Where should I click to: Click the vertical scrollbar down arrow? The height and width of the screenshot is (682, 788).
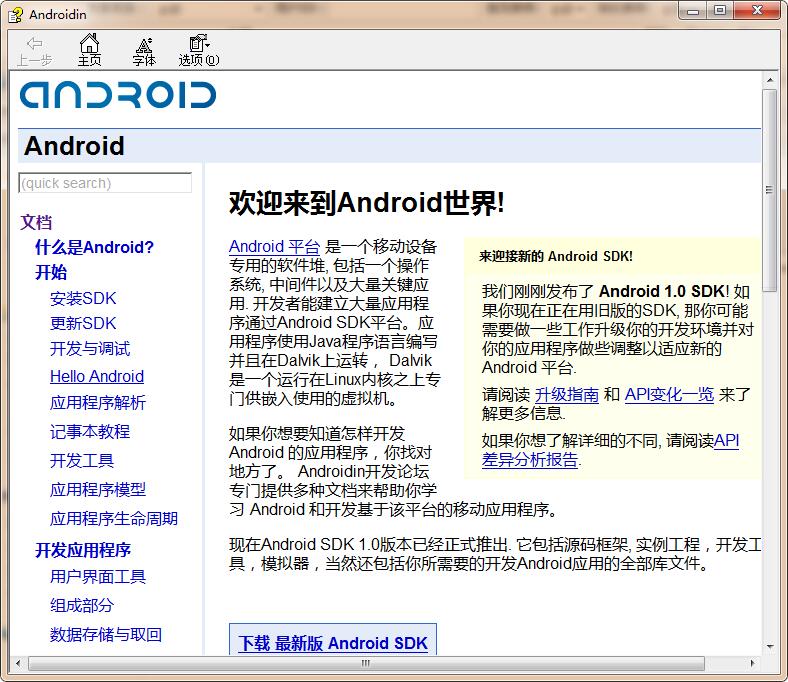769,647
